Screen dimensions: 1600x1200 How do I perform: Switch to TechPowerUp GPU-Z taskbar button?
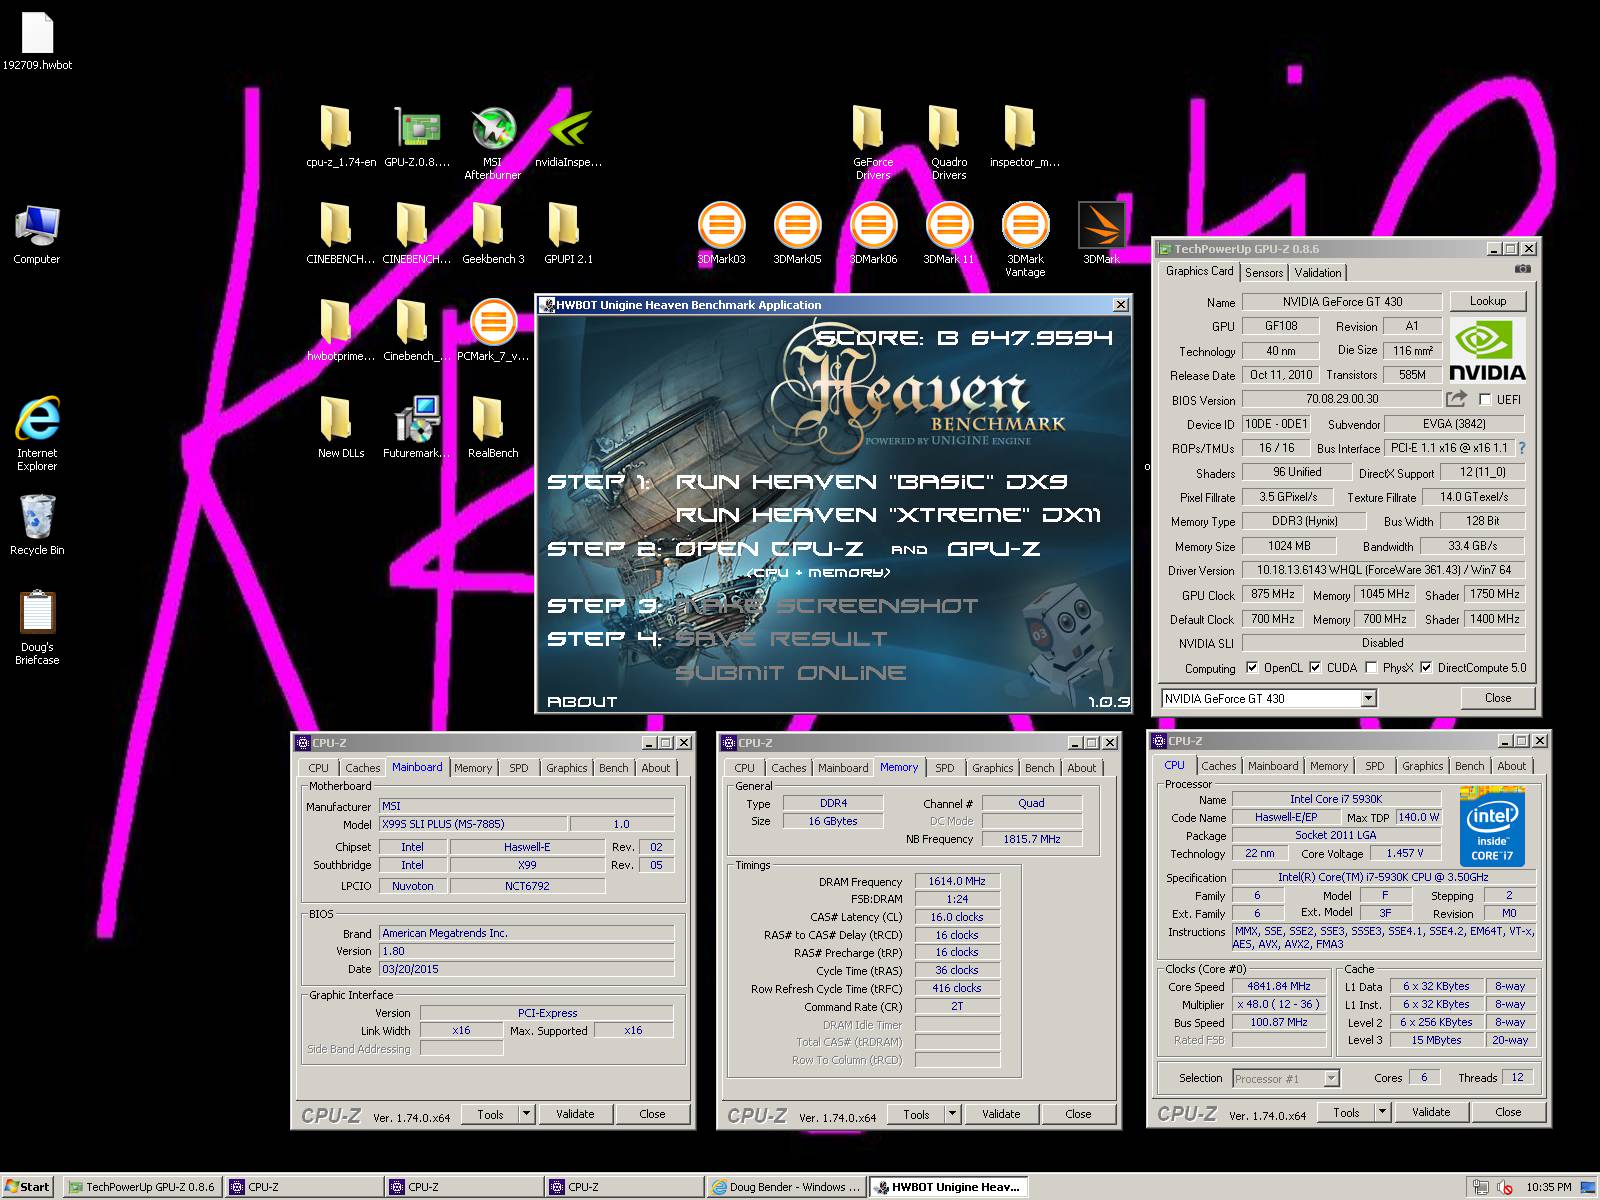click(141, 1187)
